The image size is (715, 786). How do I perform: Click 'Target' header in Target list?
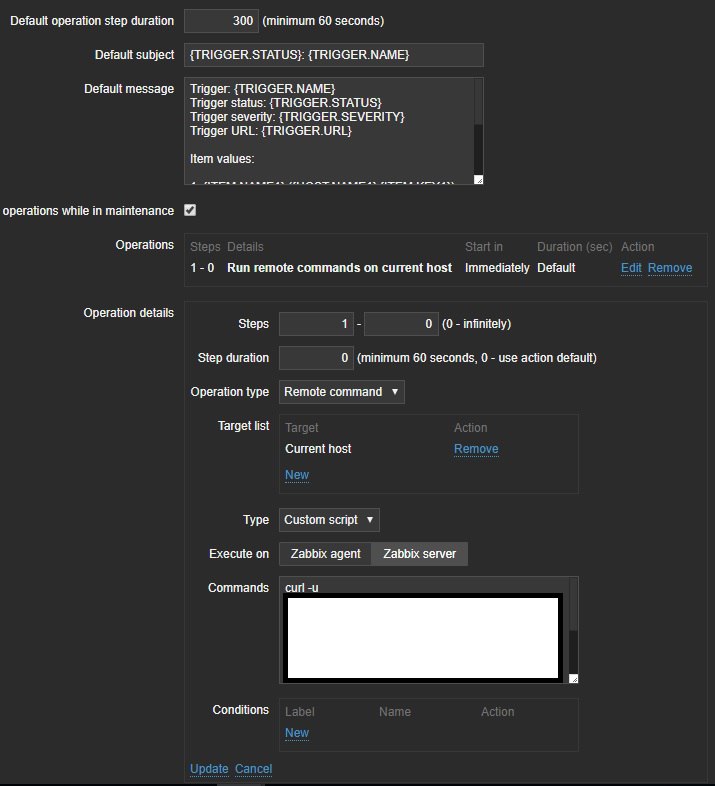tap(302, 428)
